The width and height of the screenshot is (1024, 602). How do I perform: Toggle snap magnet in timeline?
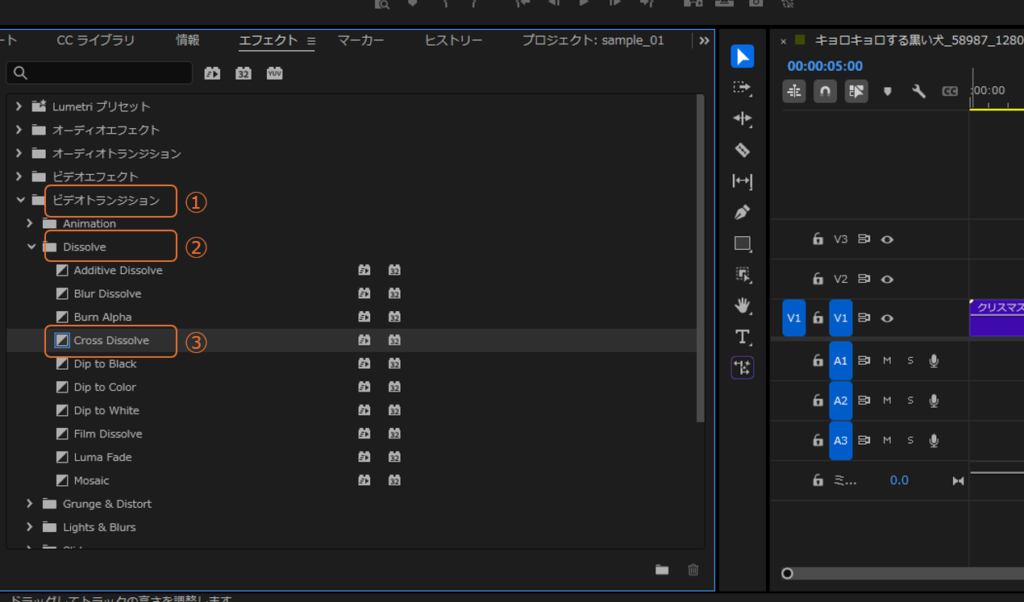(x=825, y=91)
